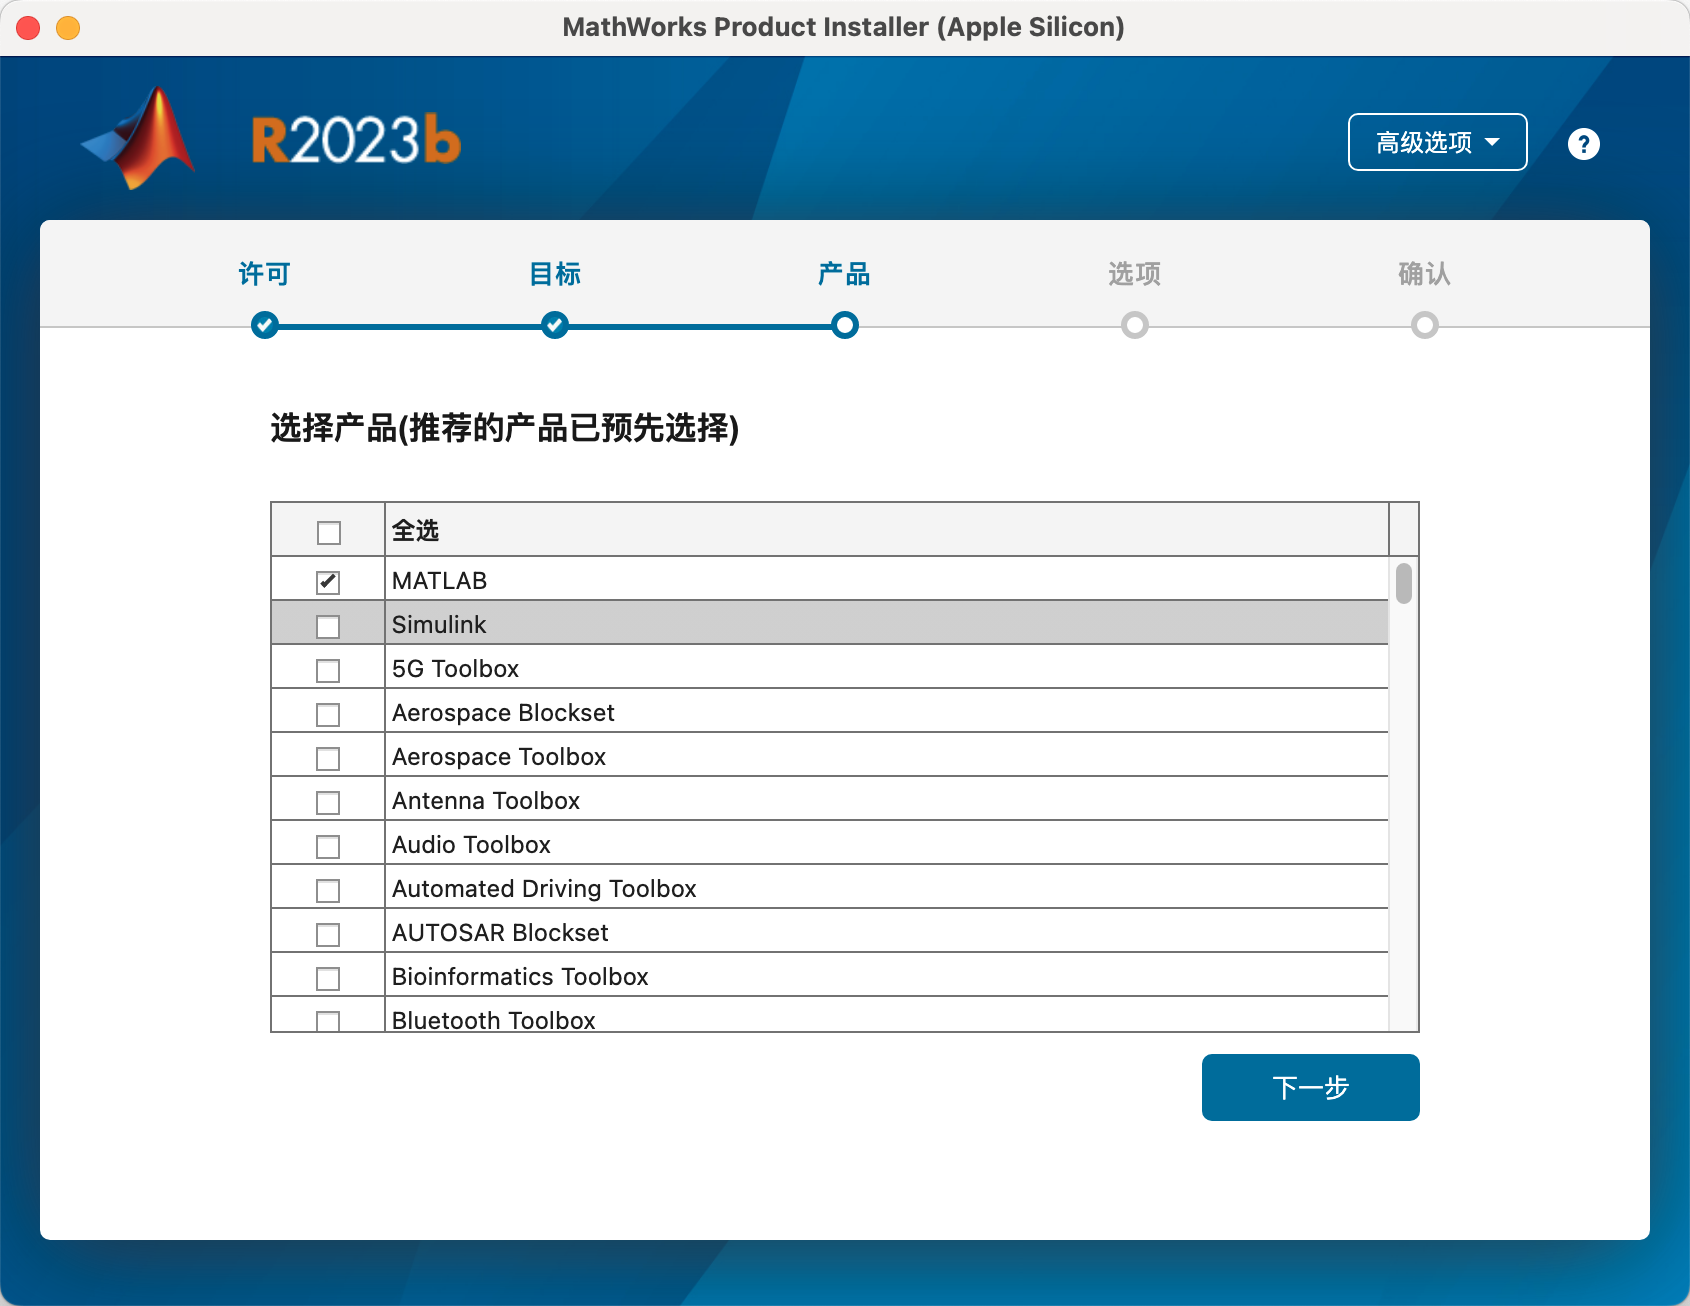Check the Simulink checkbox
The height and width of the screenshot is (1306, 1690).
click(x=328, y=626)
